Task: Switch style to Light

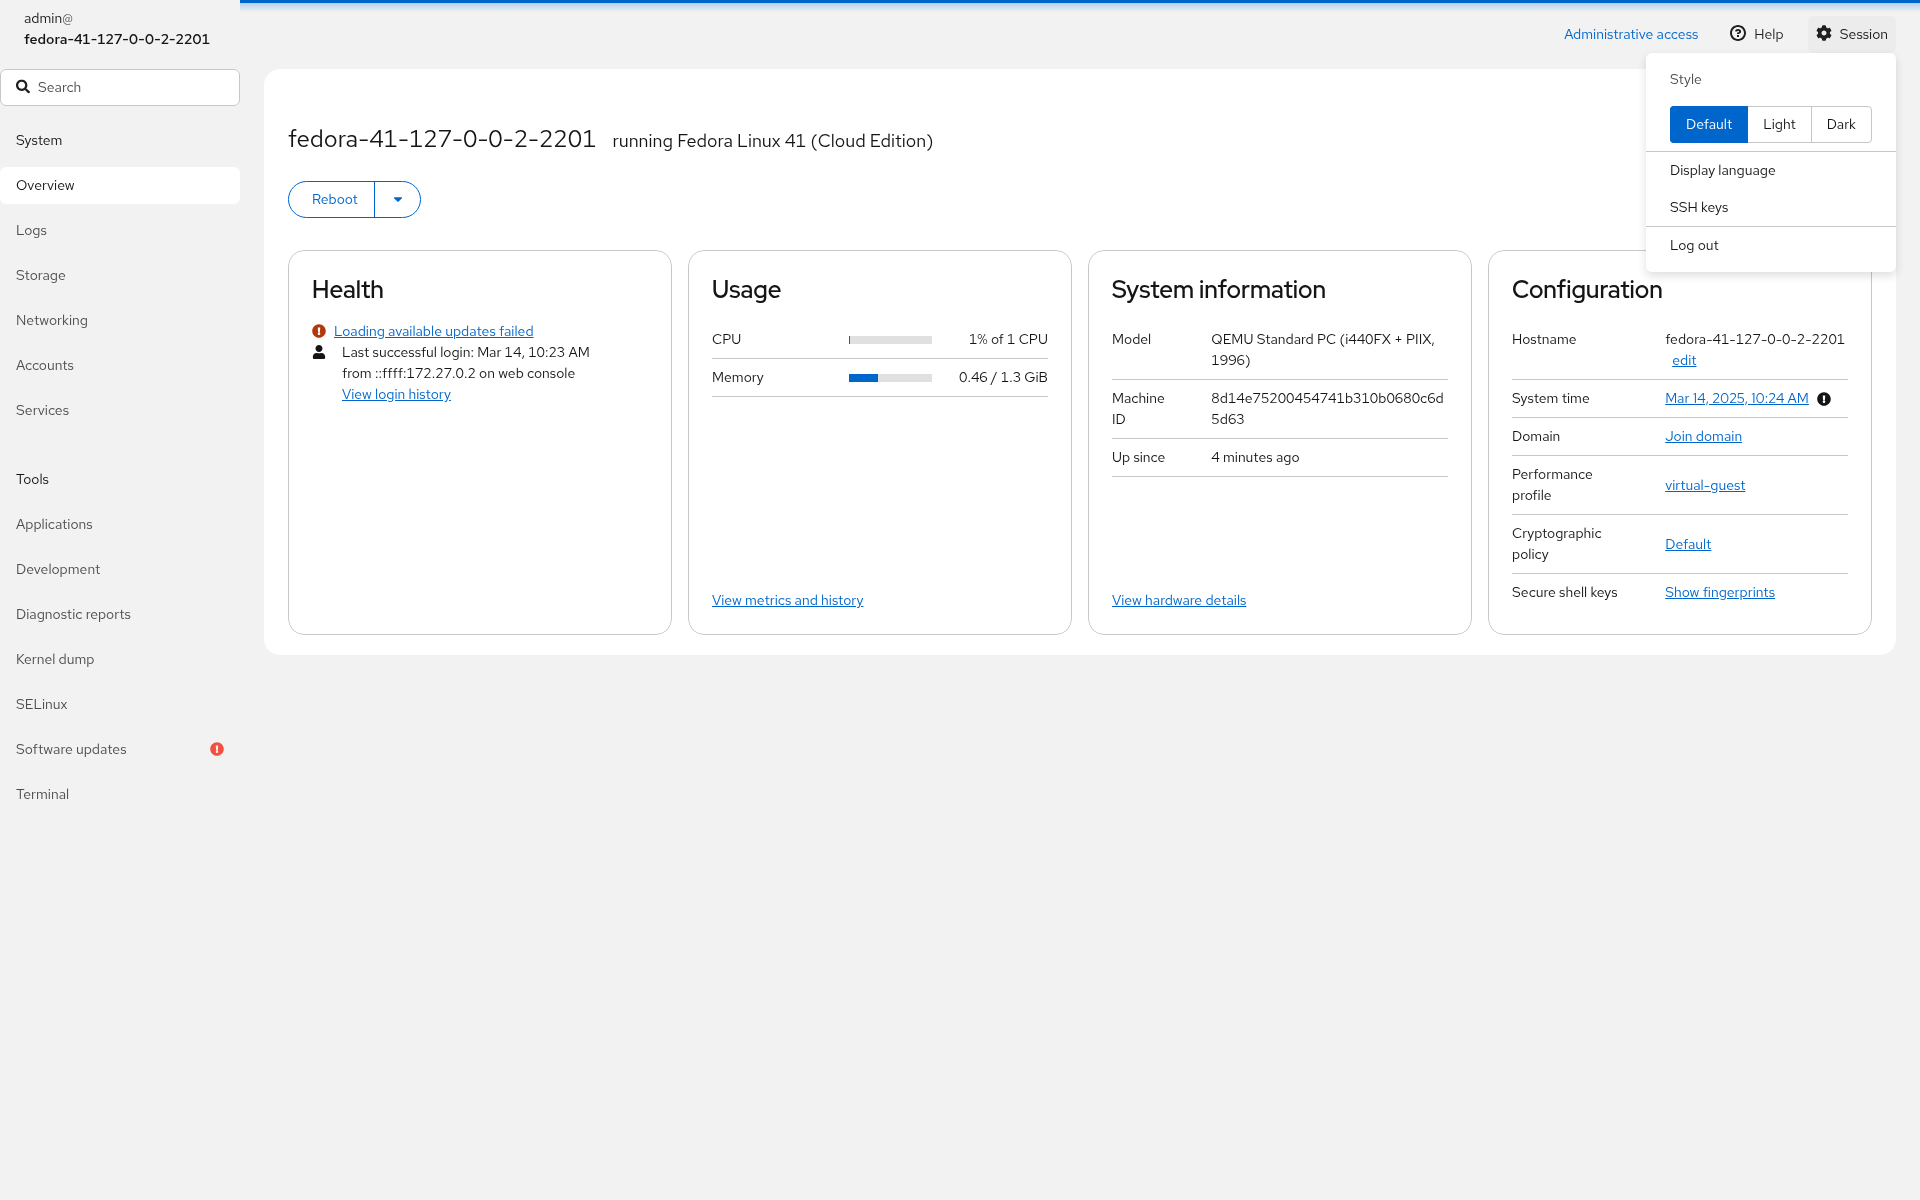Action: (1779, 124)
